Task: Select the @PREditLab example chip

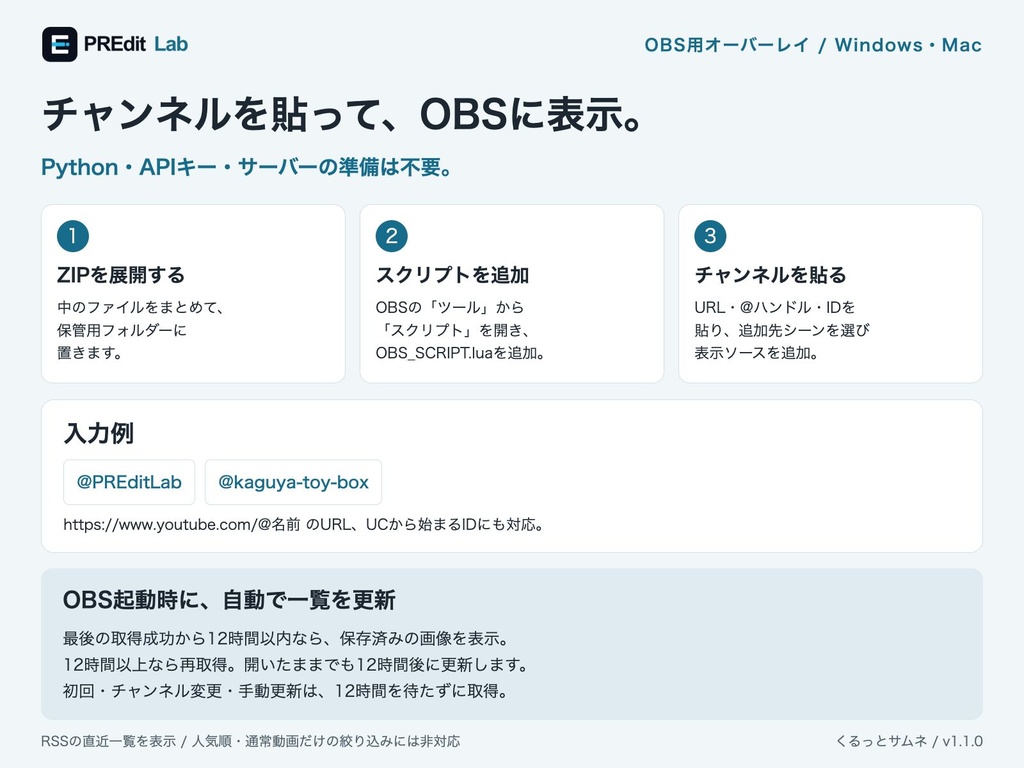Action: (129, 482)
